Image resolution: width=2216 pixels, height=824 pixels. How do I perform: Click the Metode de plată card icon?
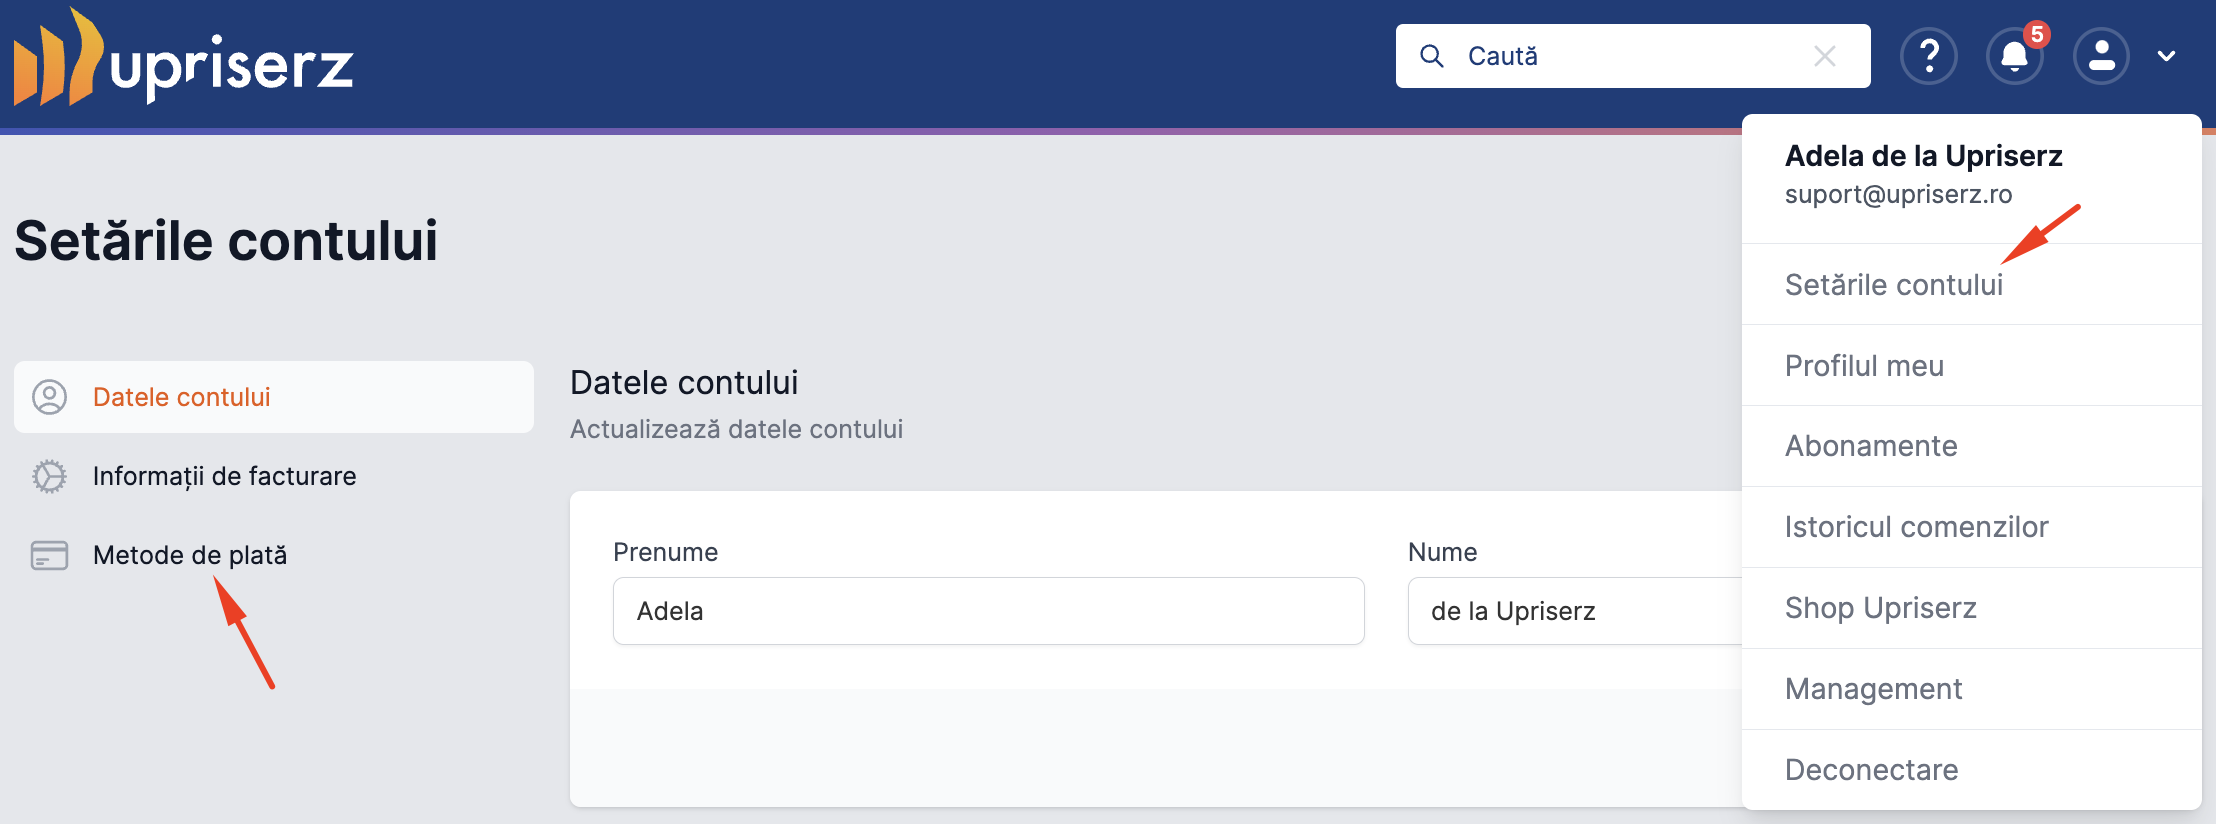[49, 555]
